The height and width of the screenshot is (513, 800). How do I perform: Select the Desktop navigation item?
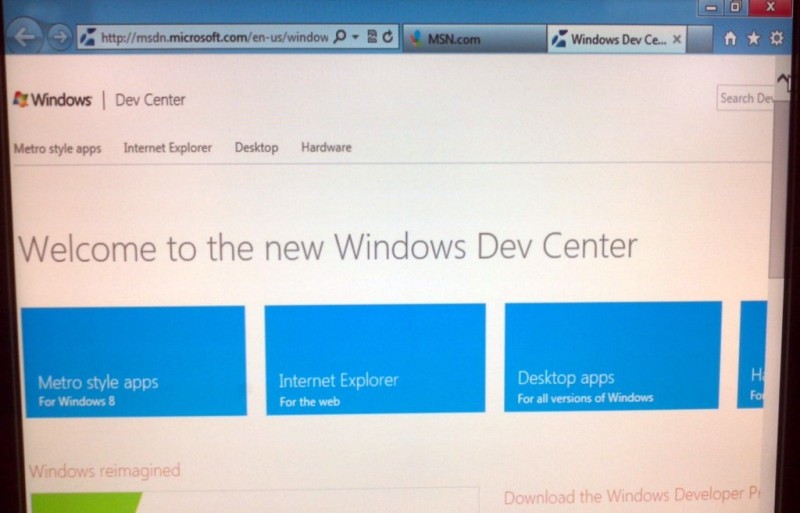click(256, 148)
